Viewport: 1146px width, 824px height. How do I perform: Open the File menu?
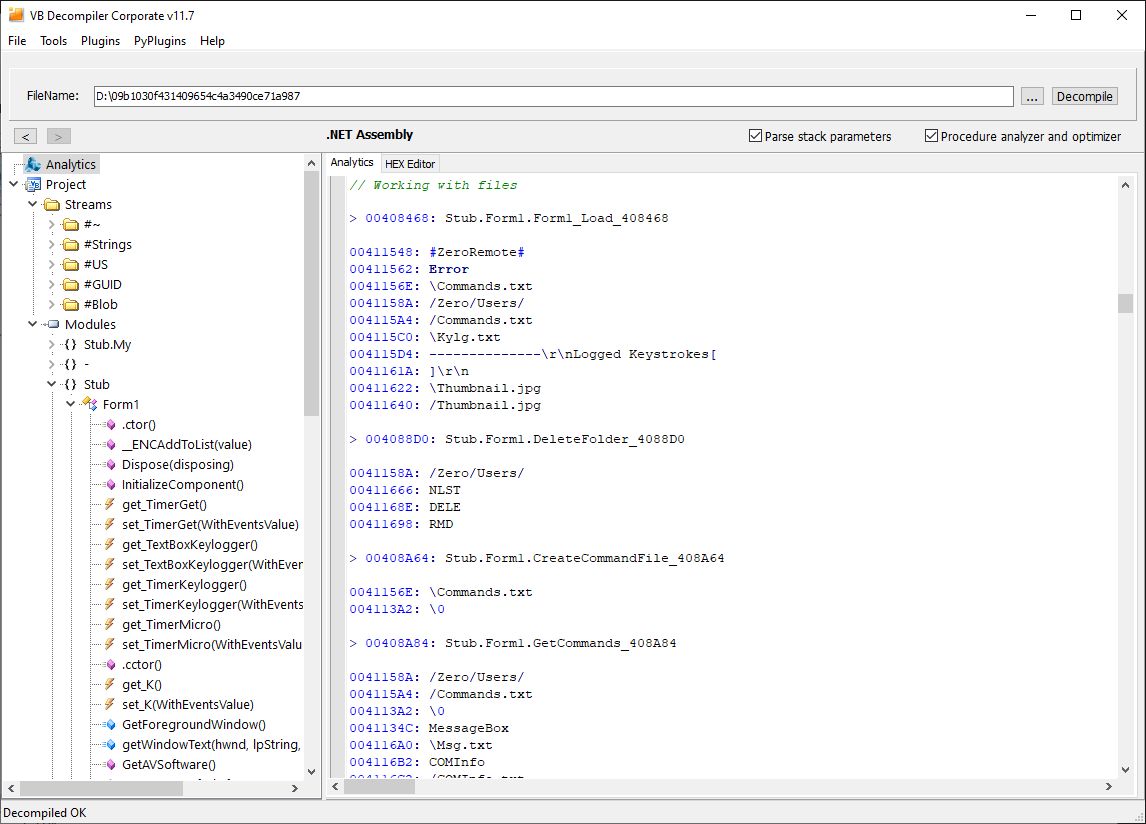(17, 41)
